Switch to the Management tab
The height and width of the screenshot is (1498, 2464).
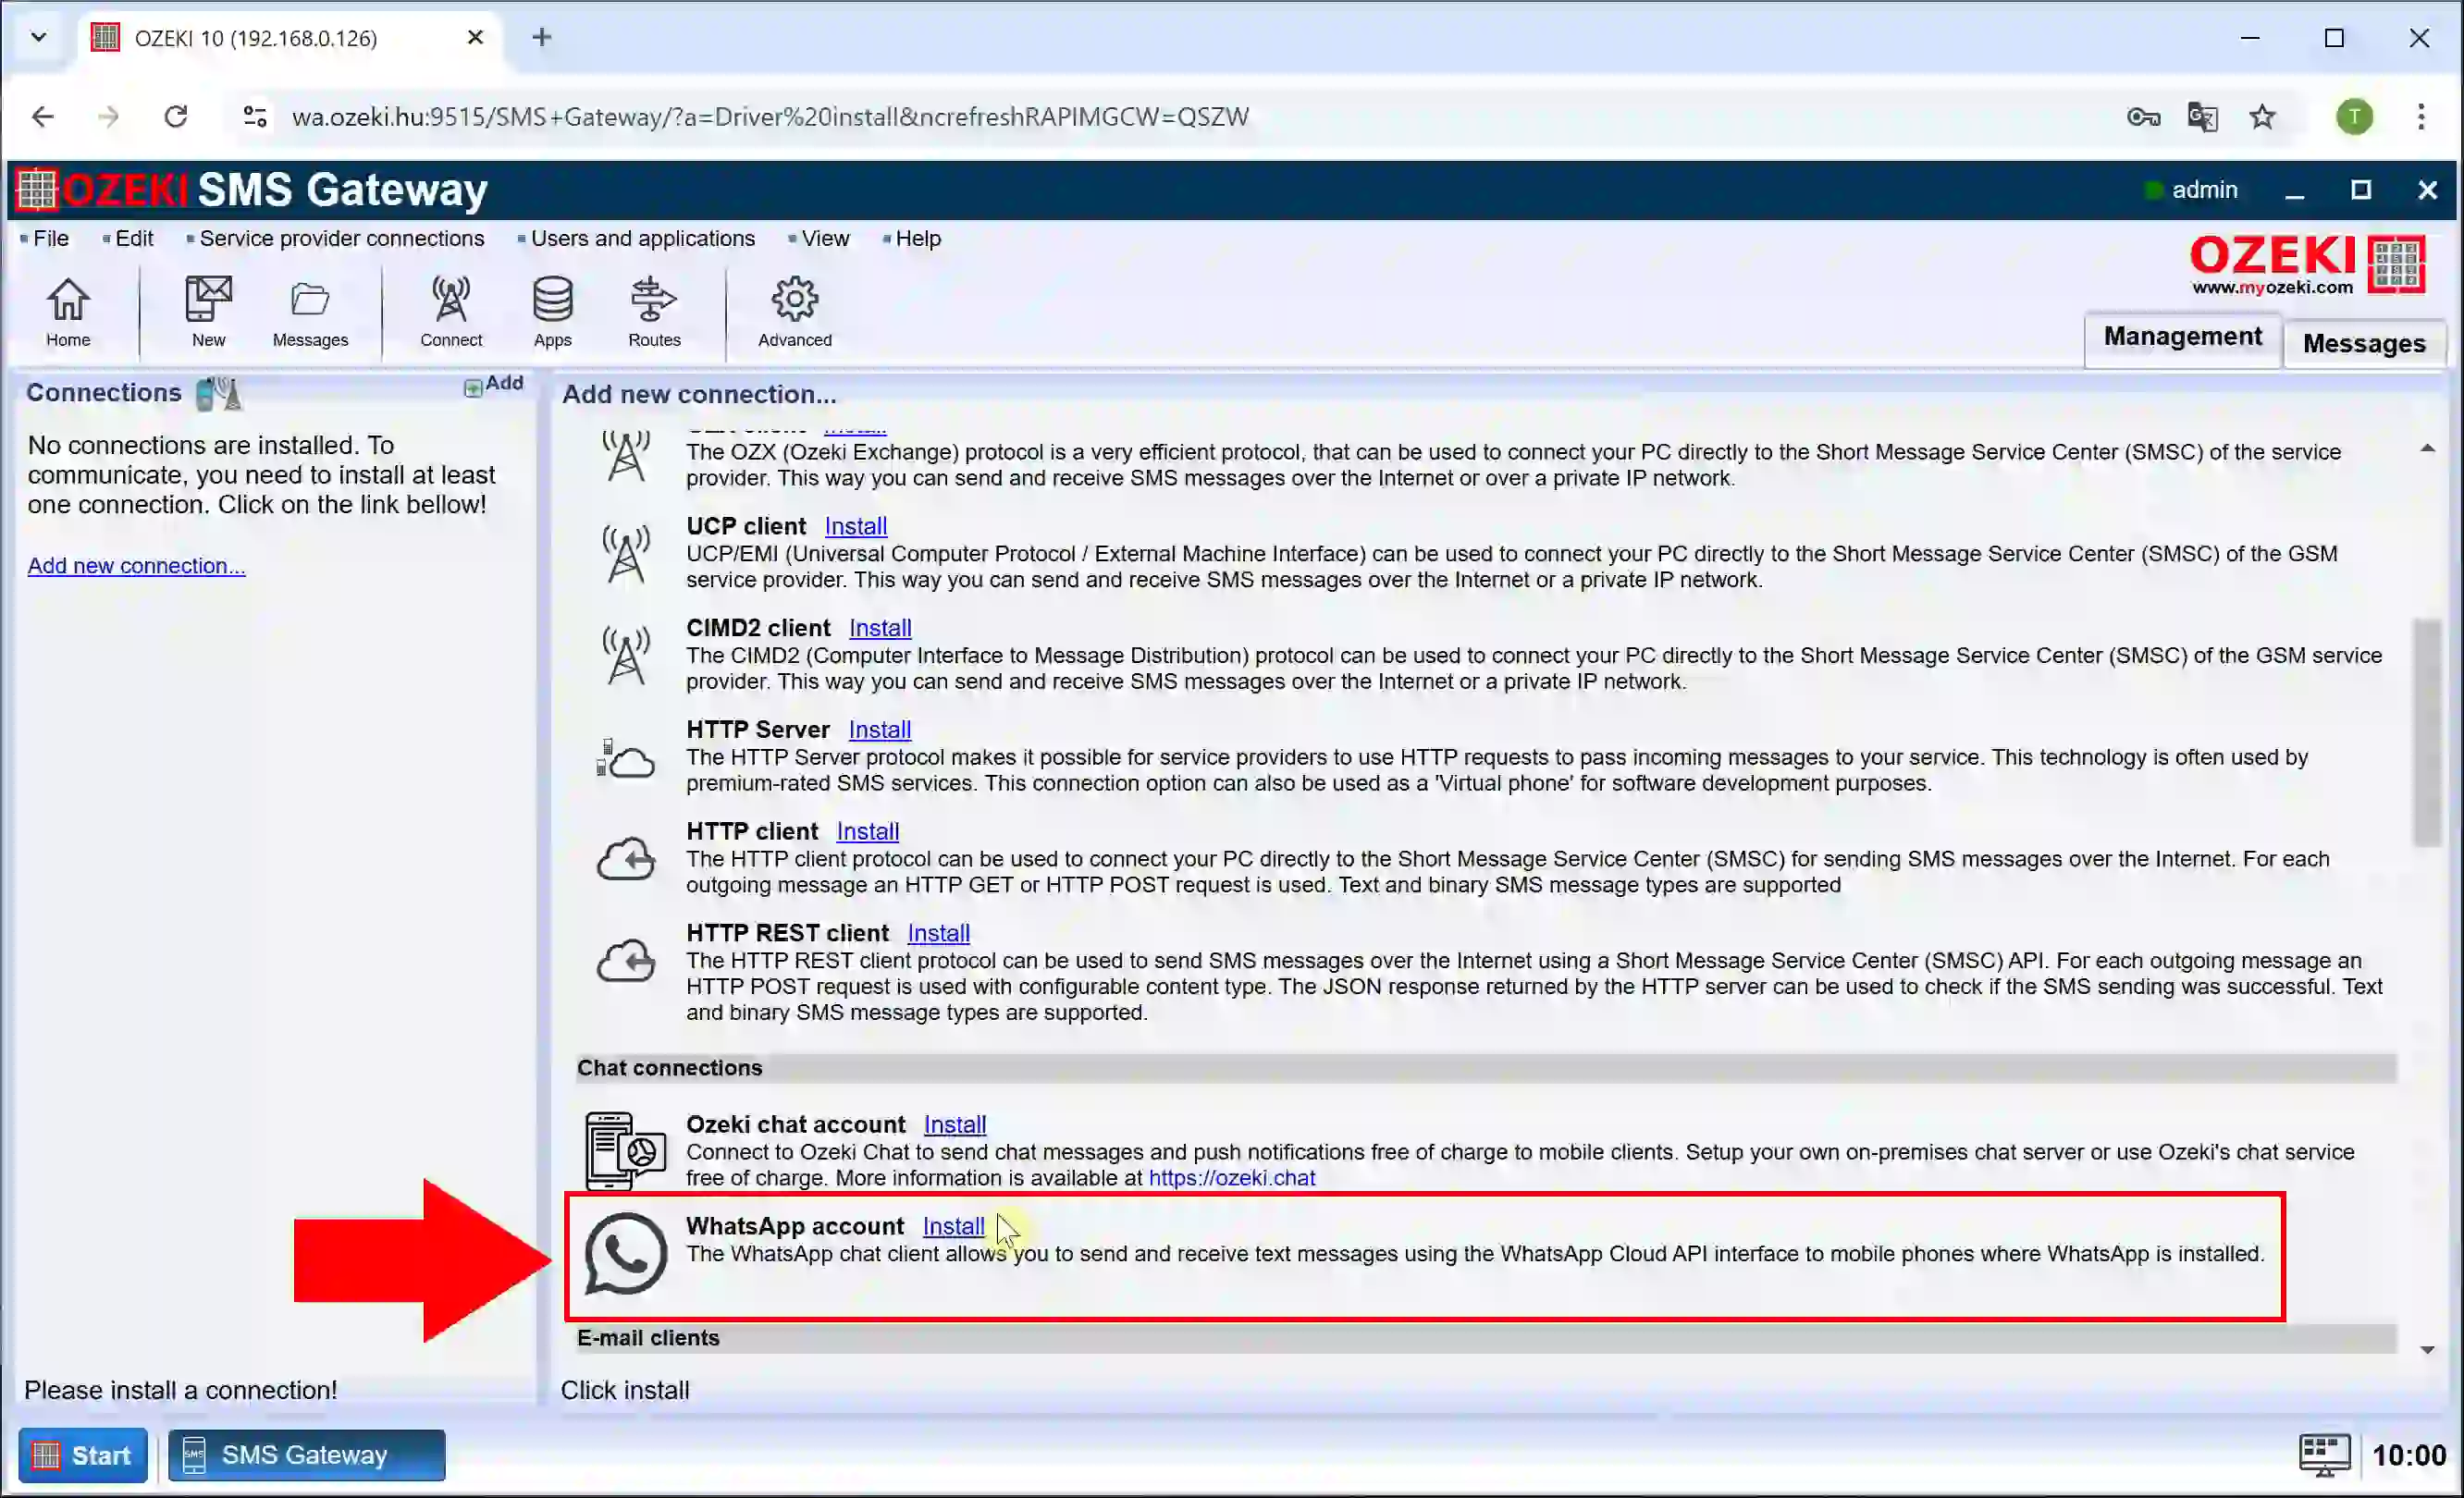(x=2182, y=339)
